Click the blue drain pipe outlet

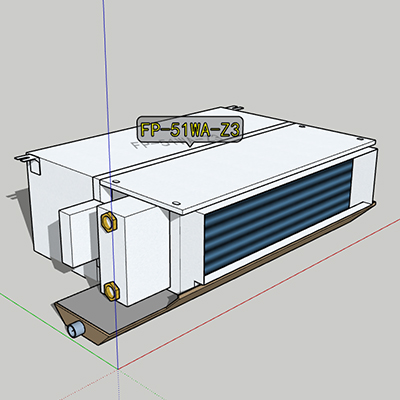tap(77, 329)
